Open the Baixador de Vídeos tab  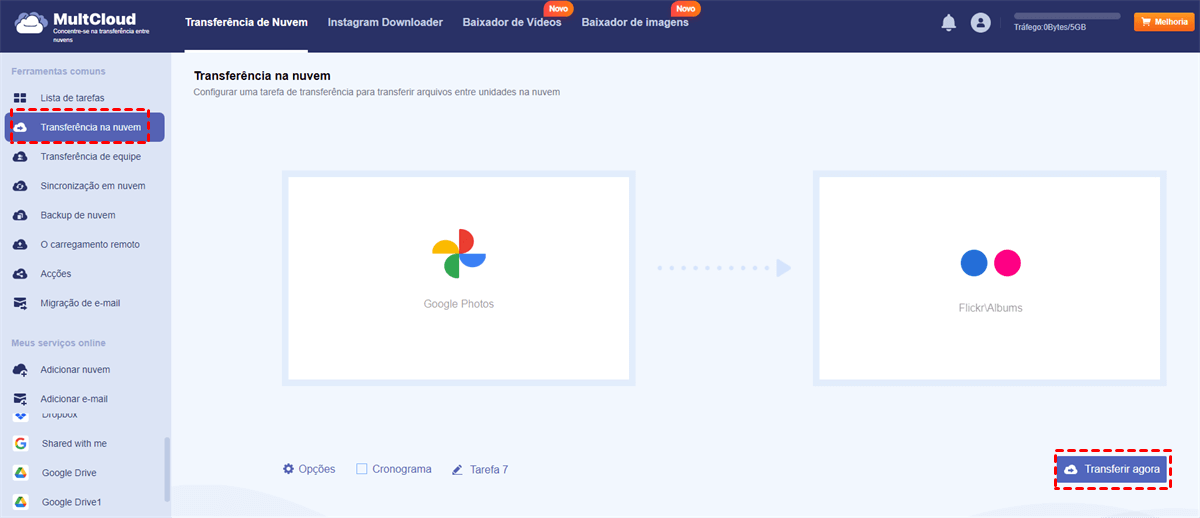pos(512,22)
